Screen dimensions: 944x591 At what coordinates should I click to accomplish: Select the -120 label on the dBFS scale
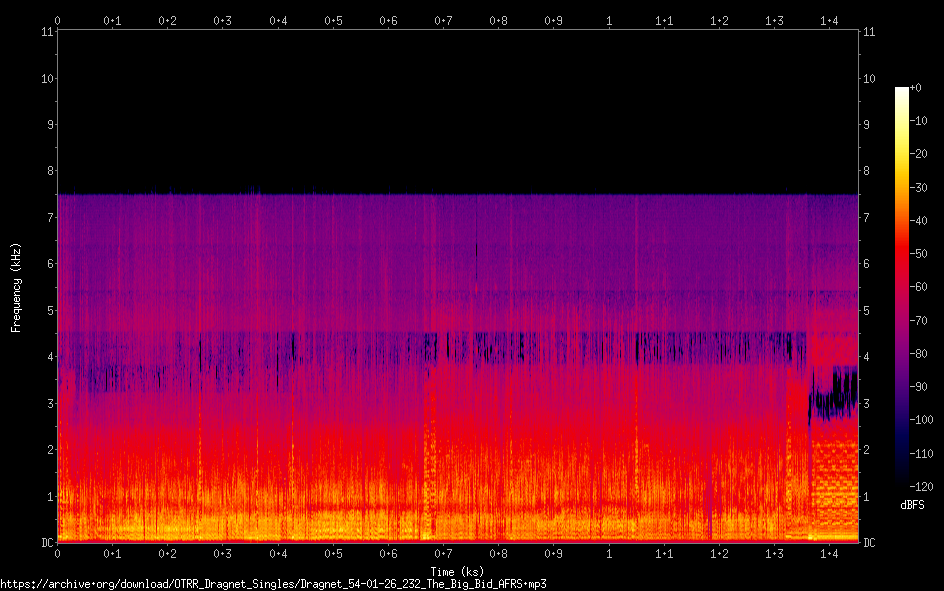pyautogui.click(x=930, y=485)
